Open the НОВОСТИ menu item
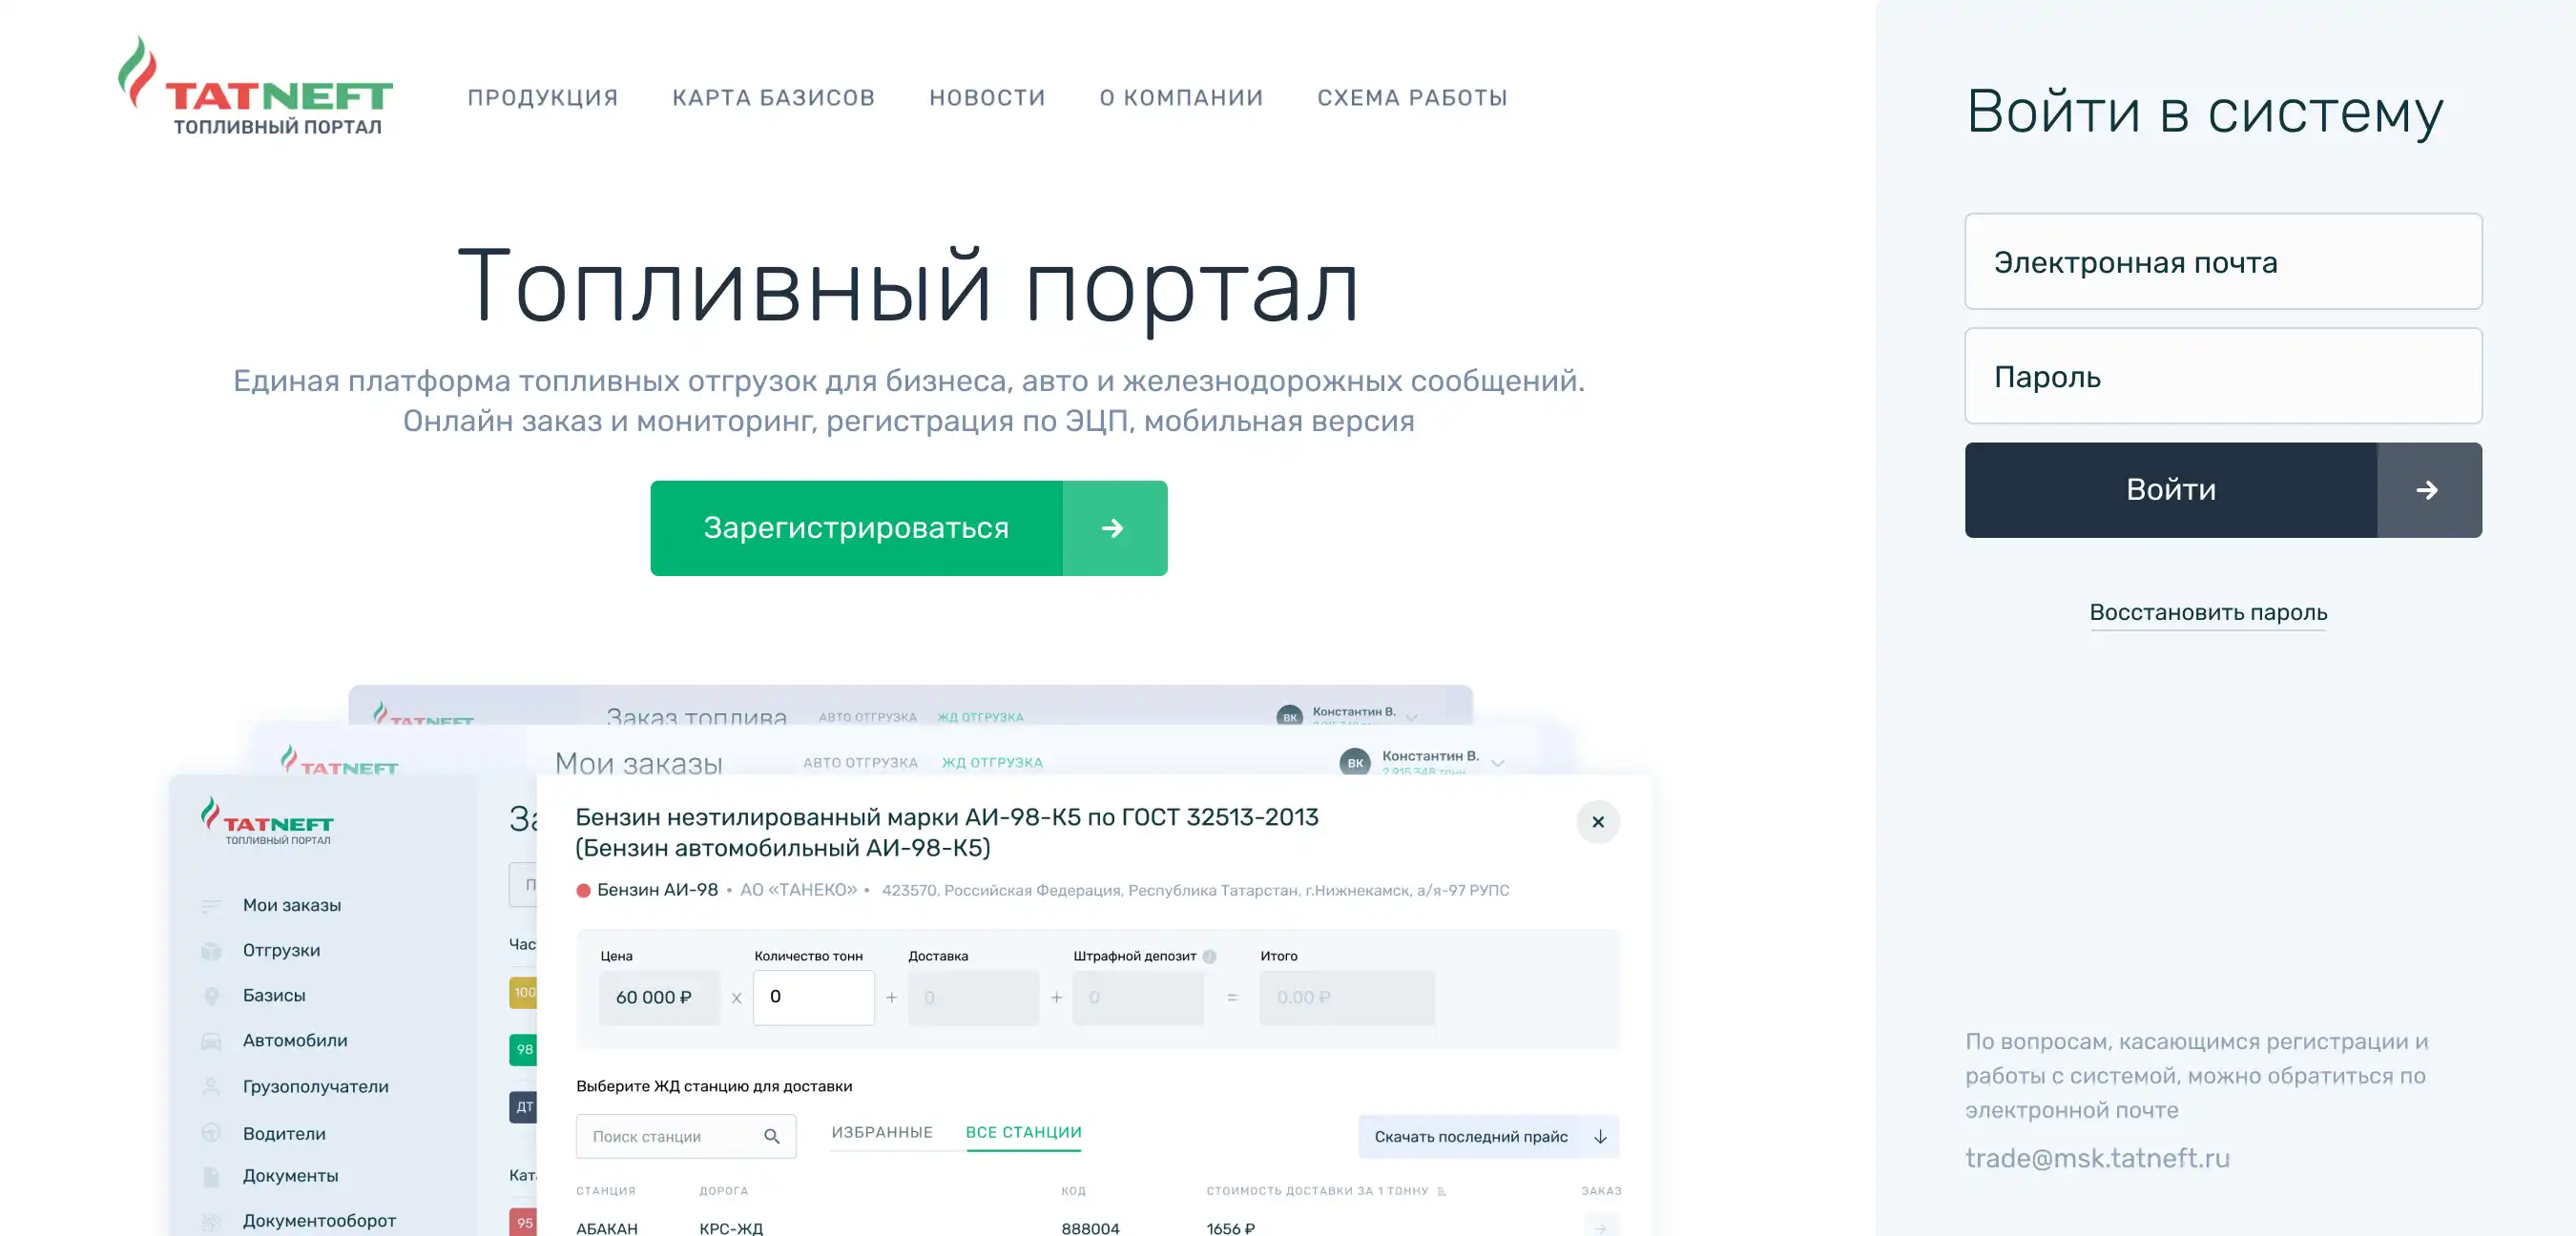The height and width of the screenshot is (1236, 2576). coord(987,97)
